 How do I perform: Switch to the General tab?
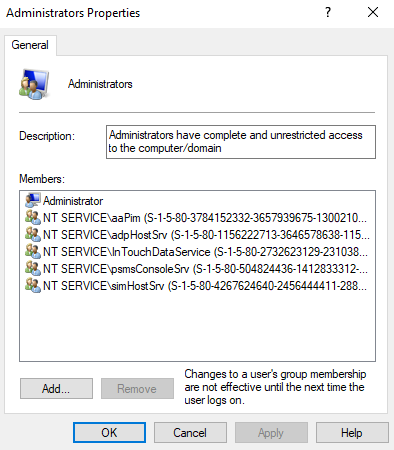click(x=30, y=45)
